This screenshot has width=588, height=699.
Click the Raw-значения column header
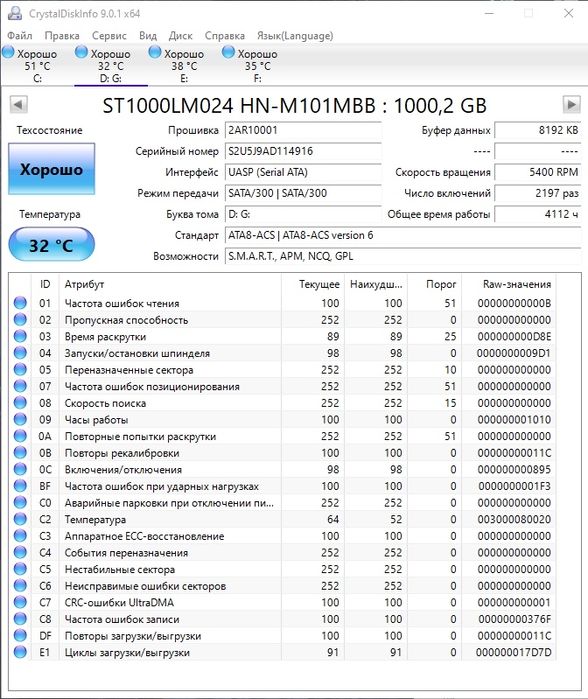509,284
